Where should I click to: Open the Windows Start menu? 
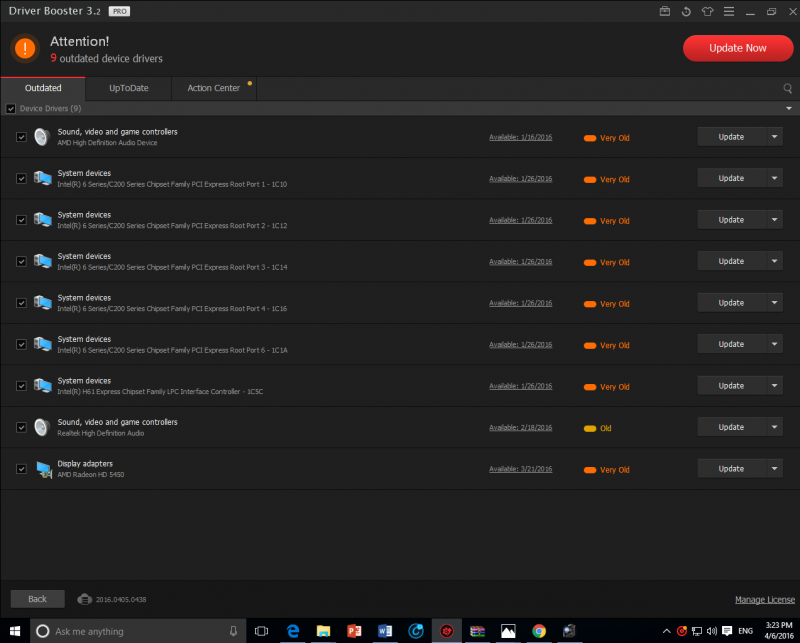click(15, 631)
